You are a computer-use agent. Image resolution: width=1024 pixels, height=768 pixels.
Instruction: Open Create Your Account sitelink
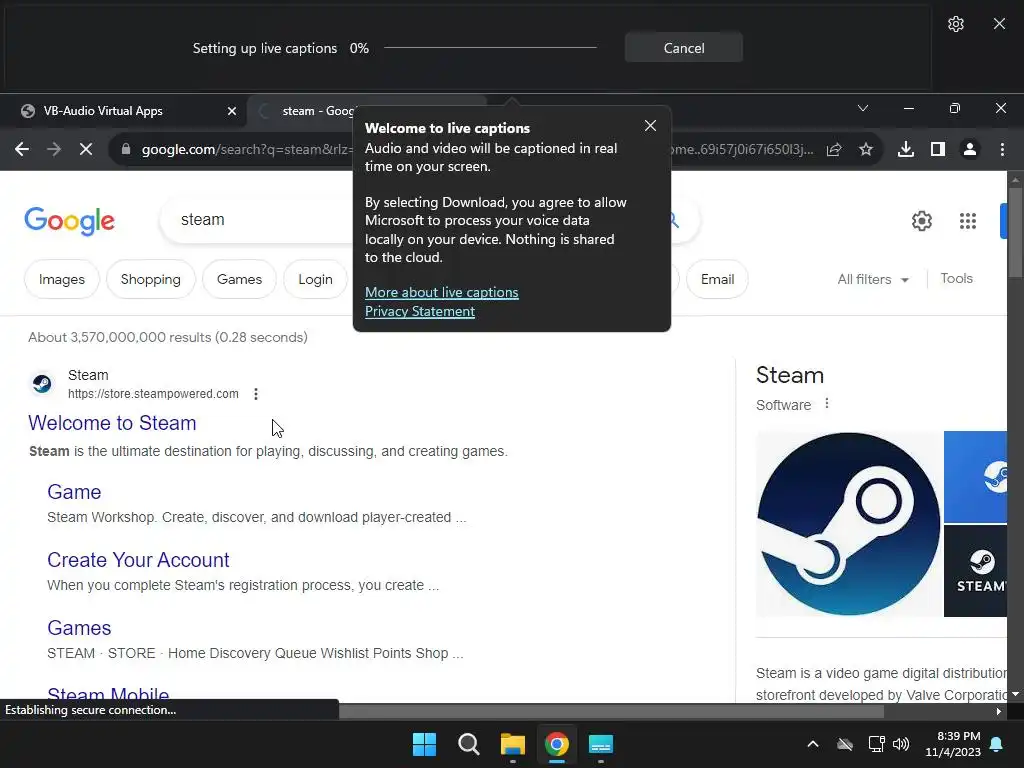[138, 560]
